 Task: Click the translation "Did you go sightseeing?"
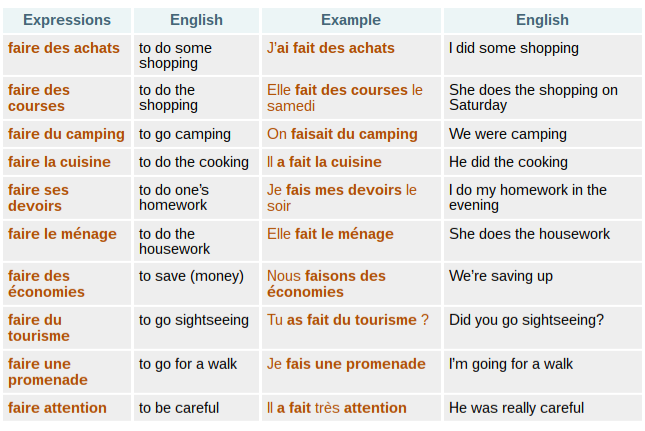tap(526, 320)
